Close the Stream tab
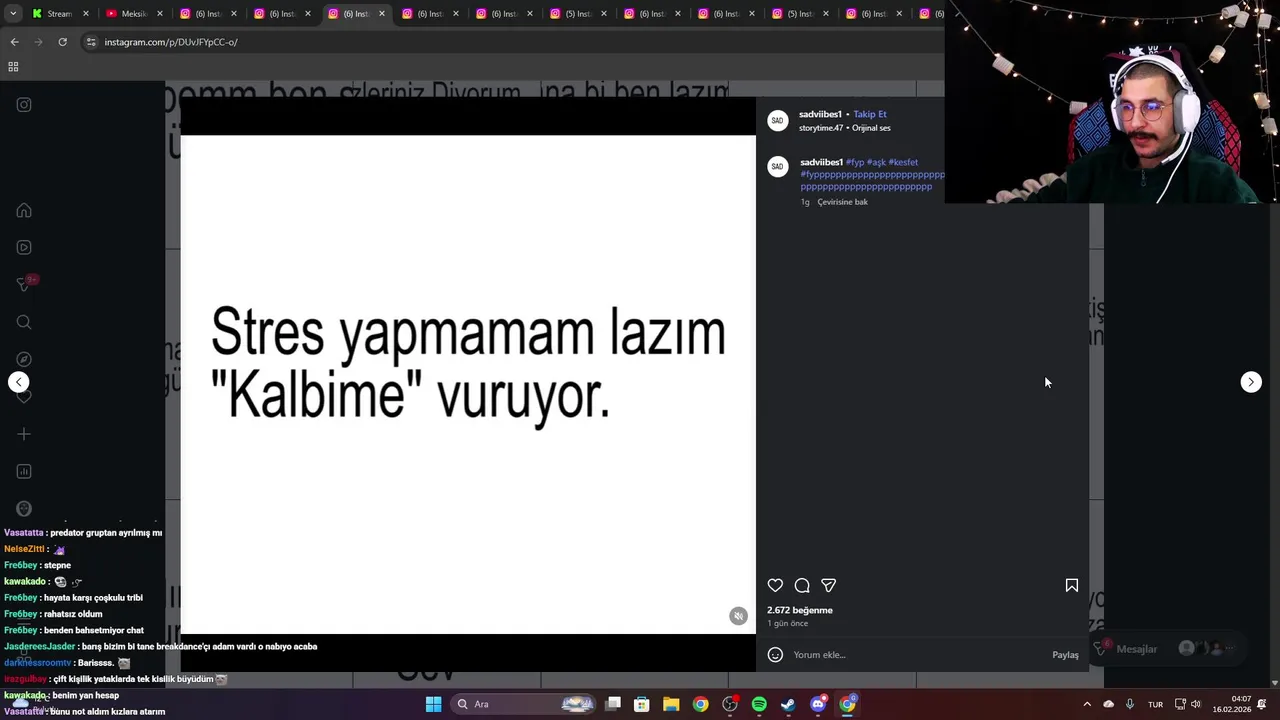The height and width of the screenshot is (720, 1280). [86, 14]
